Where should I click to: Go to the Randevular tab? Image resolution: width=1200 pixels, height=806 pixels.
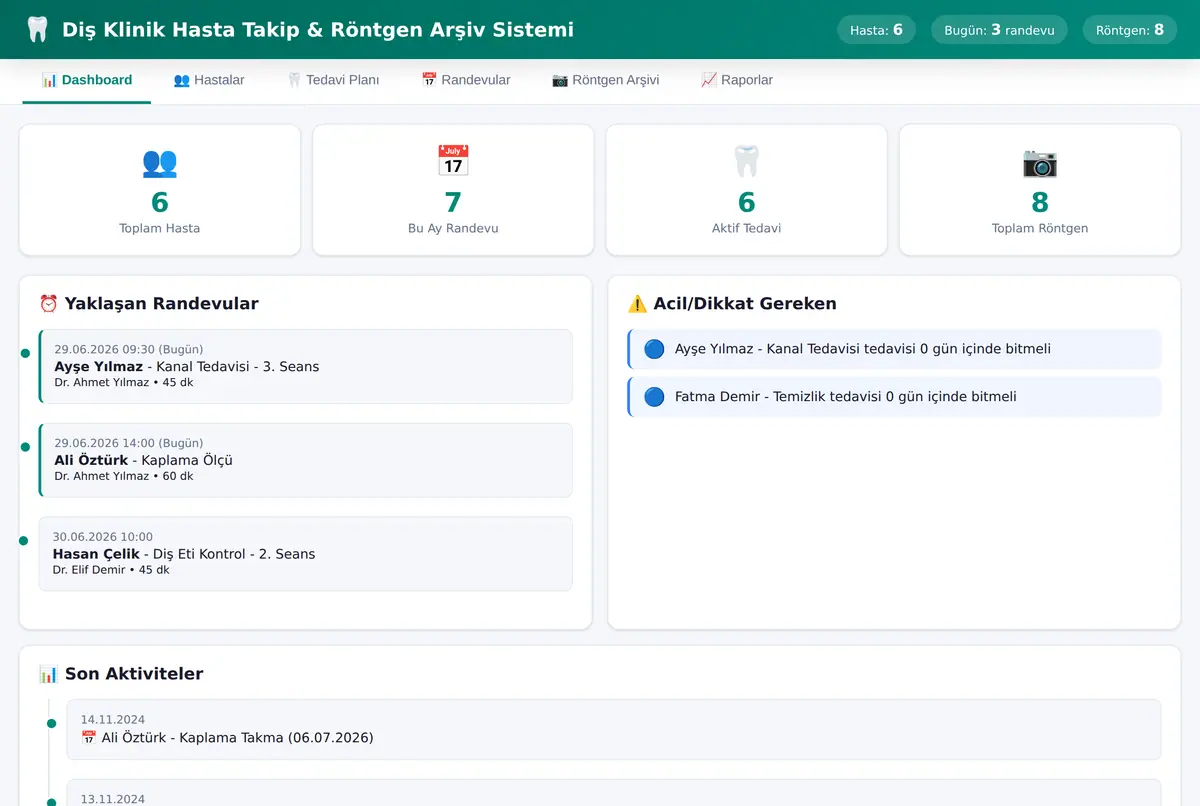[466, 80]
